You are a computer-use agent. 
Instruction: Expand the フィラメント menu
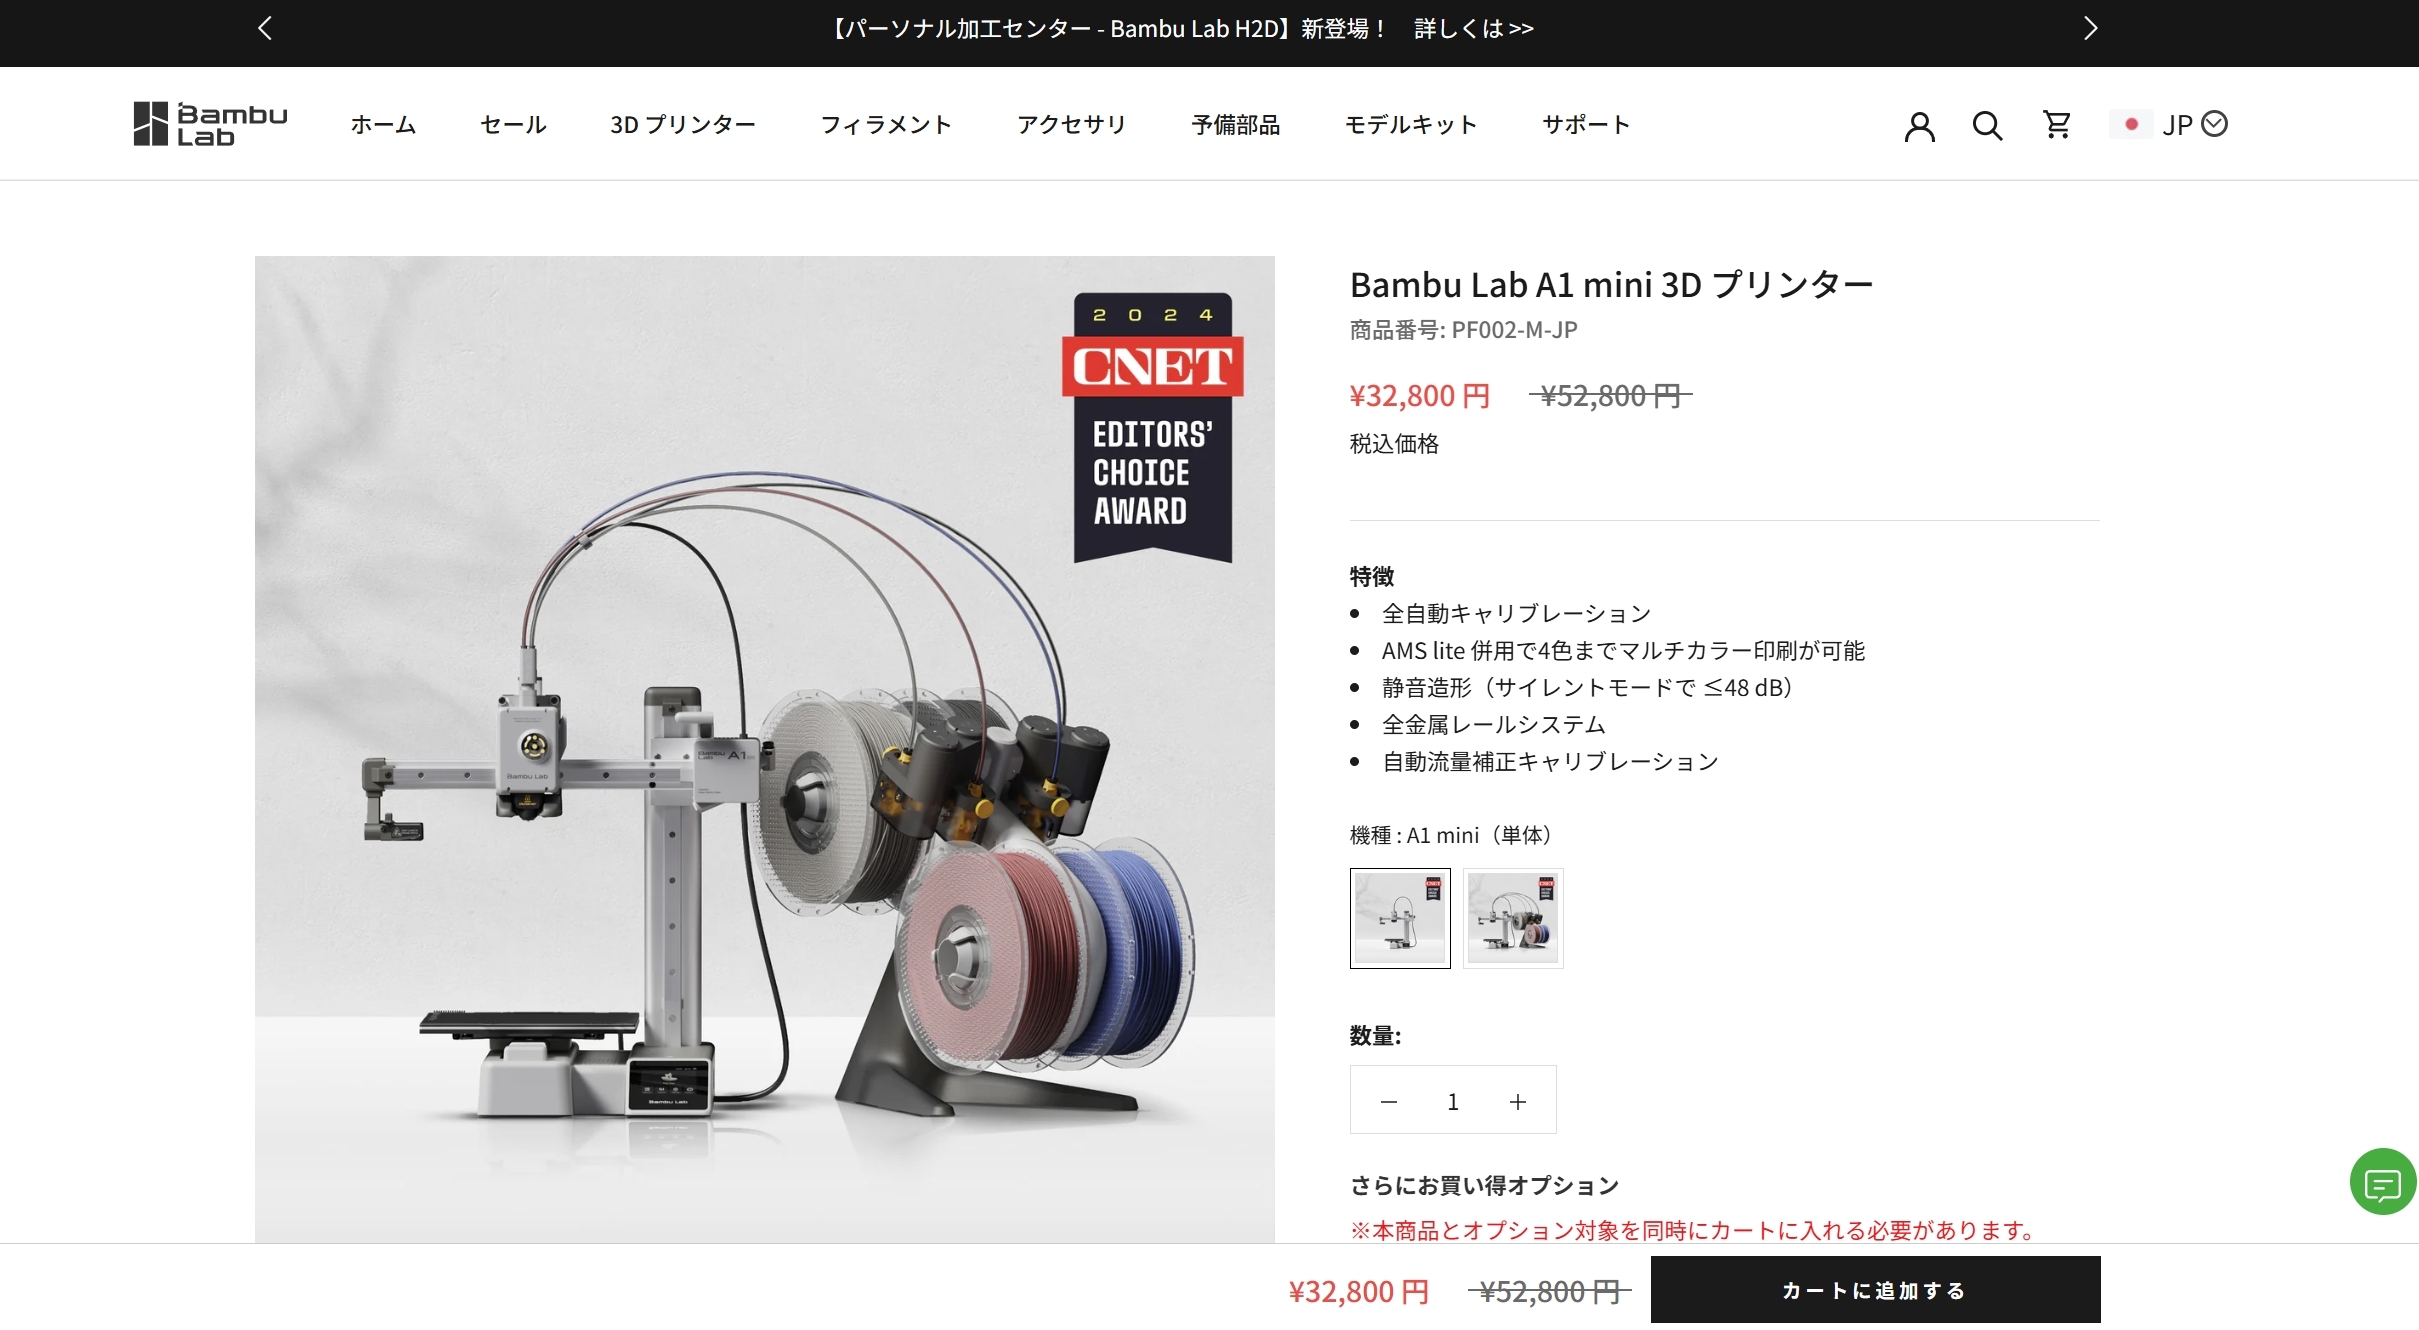click(x=886, y=125)
